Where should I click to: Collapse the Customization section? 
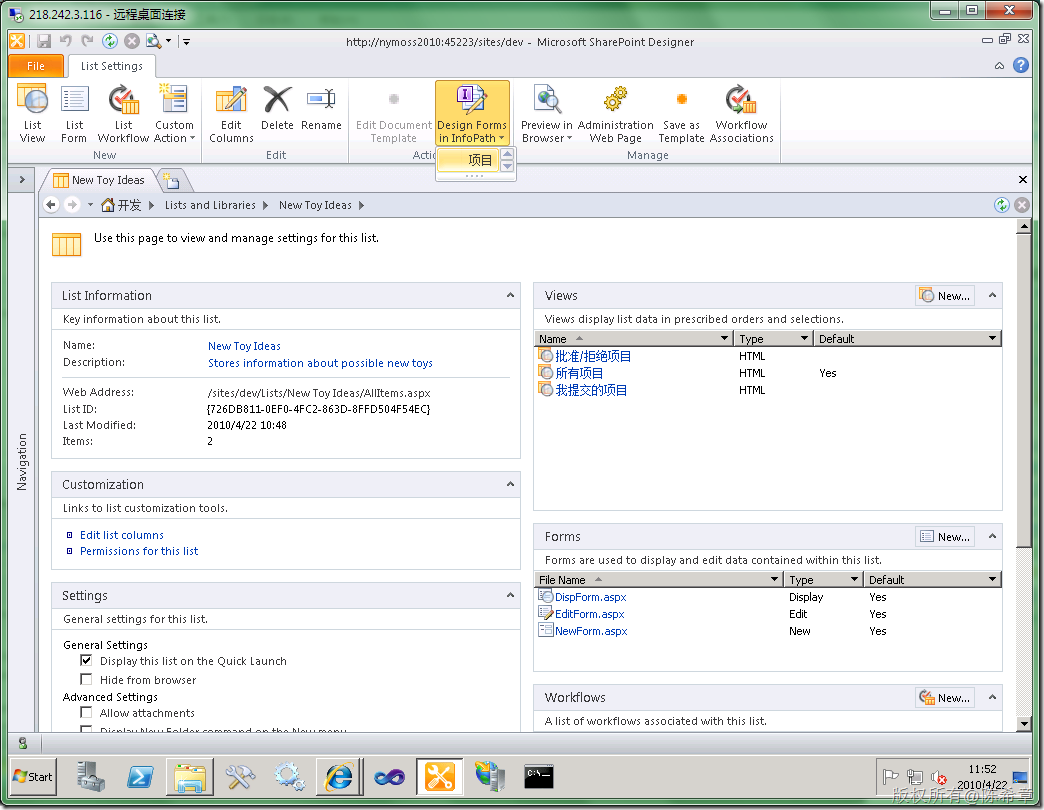[510, 484]
